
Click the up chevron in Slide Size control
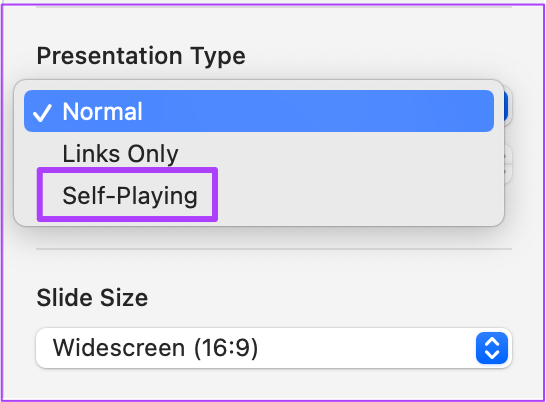click(x=492, y=342)
